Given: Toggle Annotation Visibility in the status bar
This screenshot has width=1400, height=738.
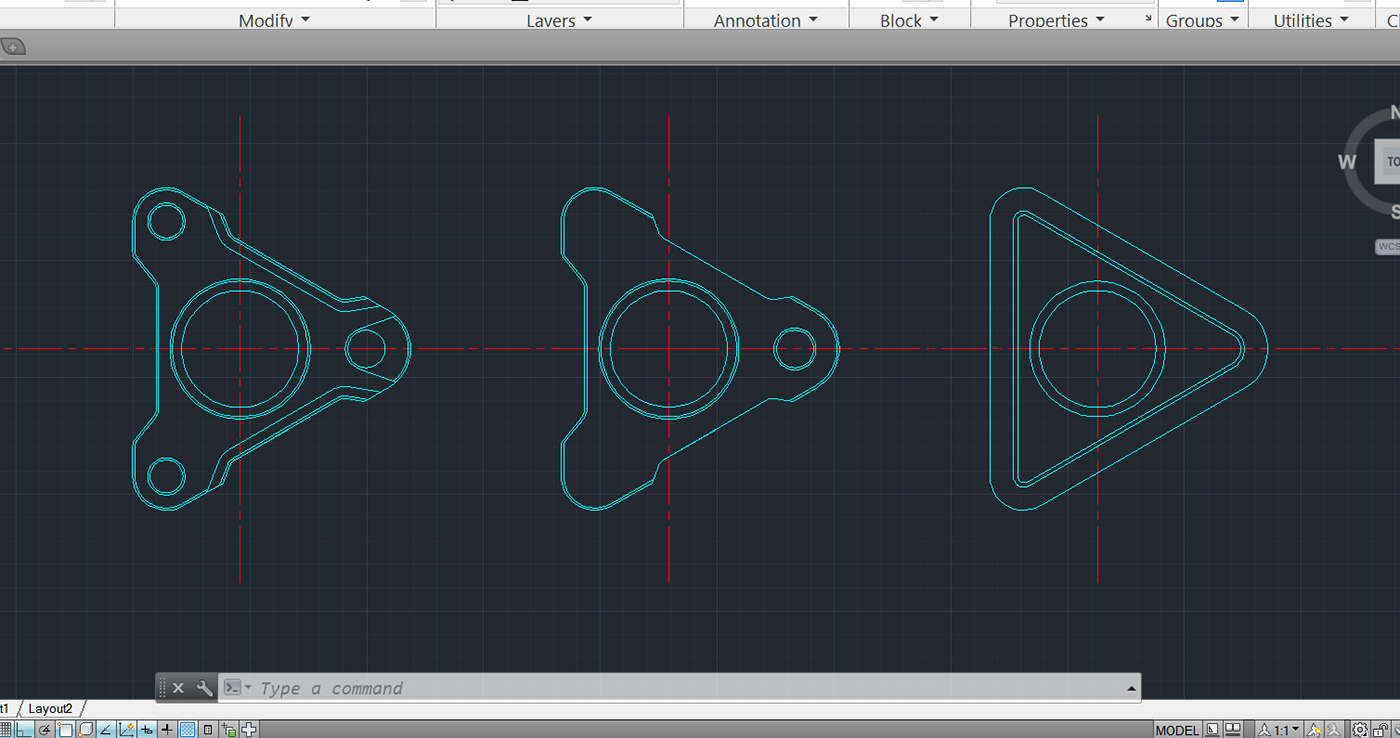Looking at the screenshot, I should (x=1312, y=729).
